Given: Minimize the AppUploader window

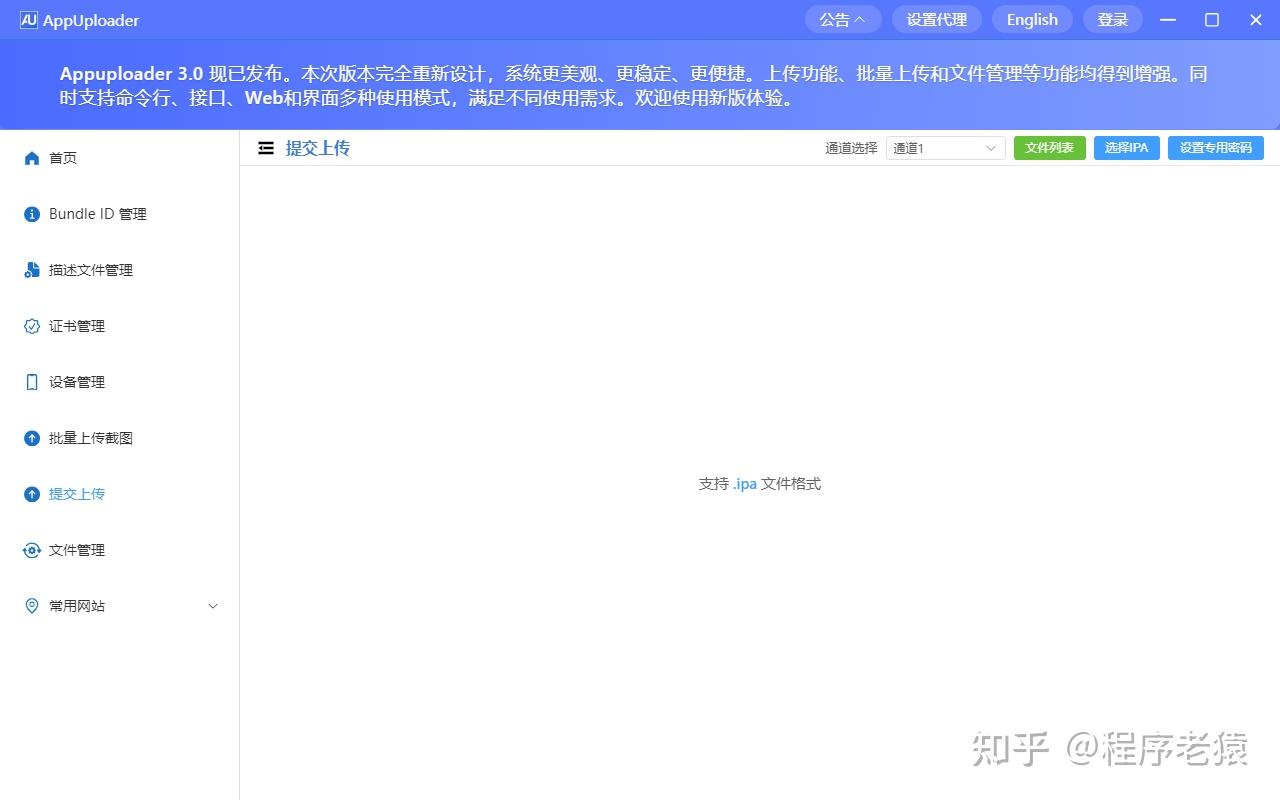Looking at the screenshot, I should click(1168, 20).
